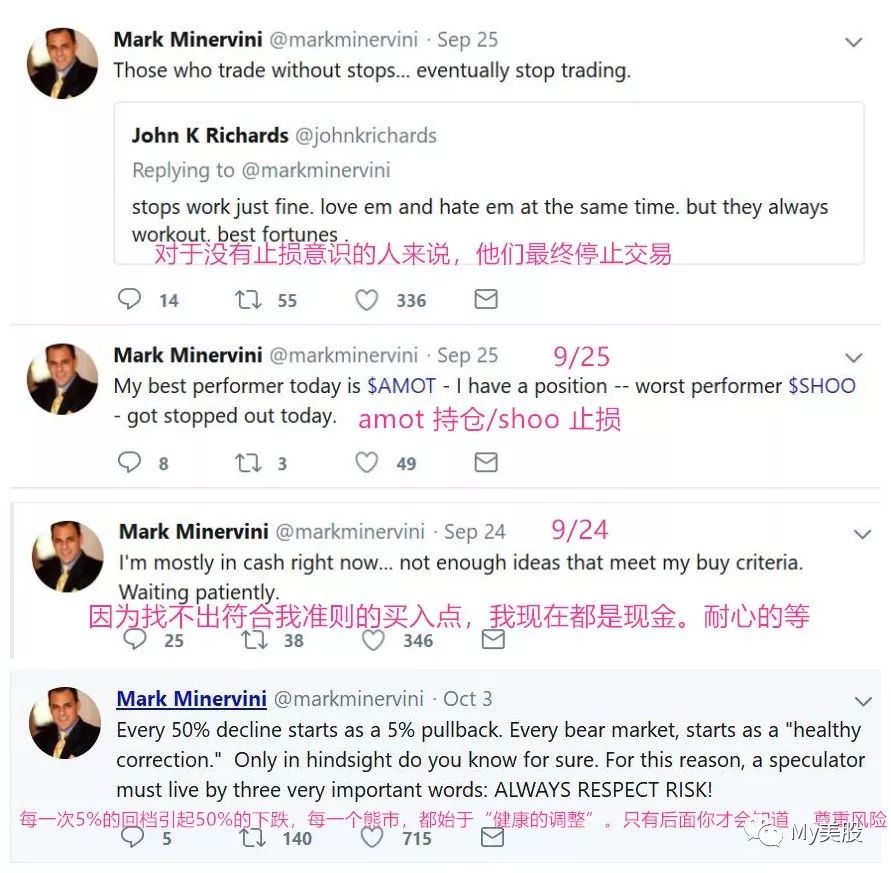Open the $SHOO cashtag link
The image size is (891, 873).
[822, 386]
